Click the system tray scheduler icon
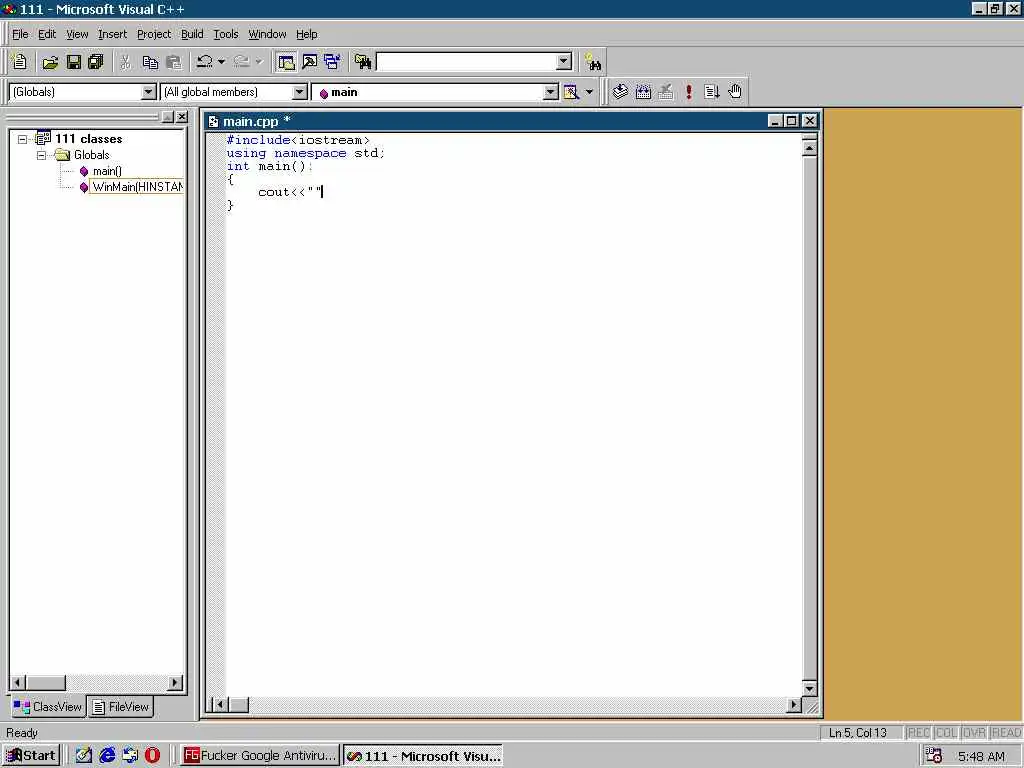This screenshot has height=768, width=1024. [933, 756]
